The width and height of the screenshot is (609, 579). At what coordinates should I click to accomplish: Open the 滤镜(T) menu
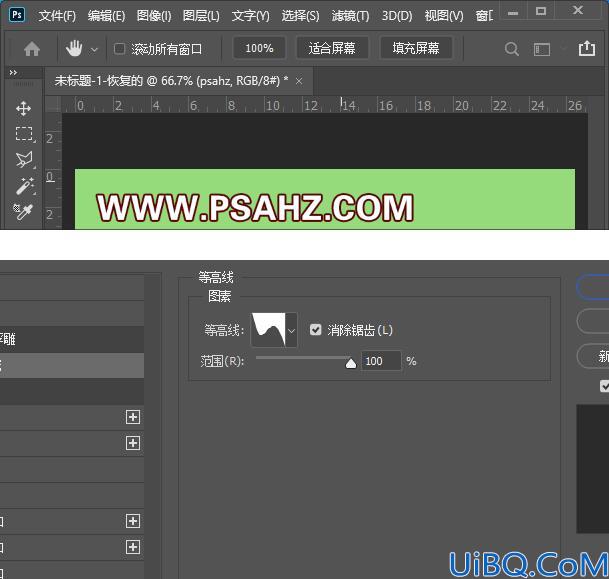[350, 16]
